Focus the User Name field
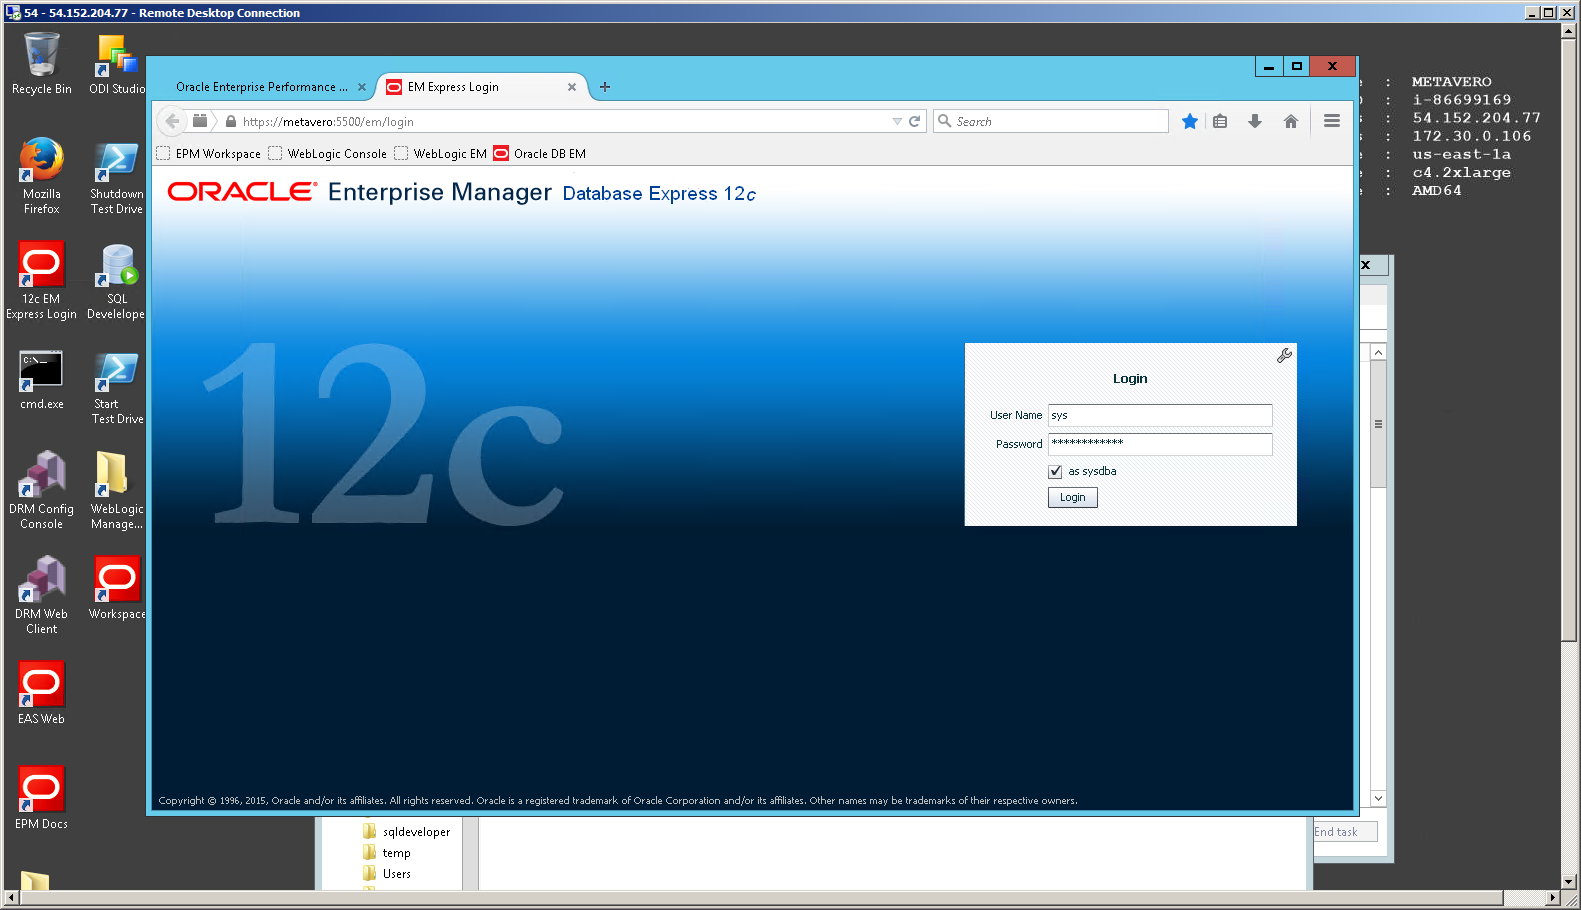This screenshot has height=910, width=1581. [1160, 415]
